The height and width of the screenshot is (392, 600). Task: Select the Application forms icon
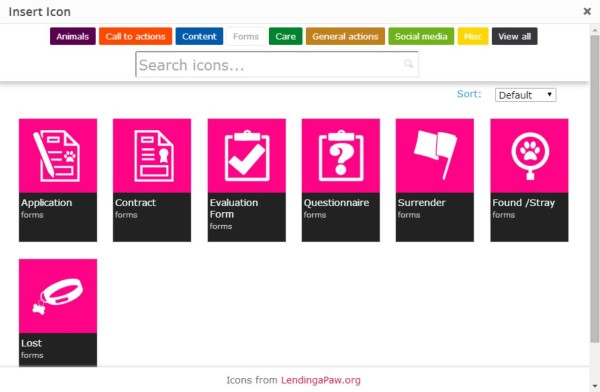(58, 156)
